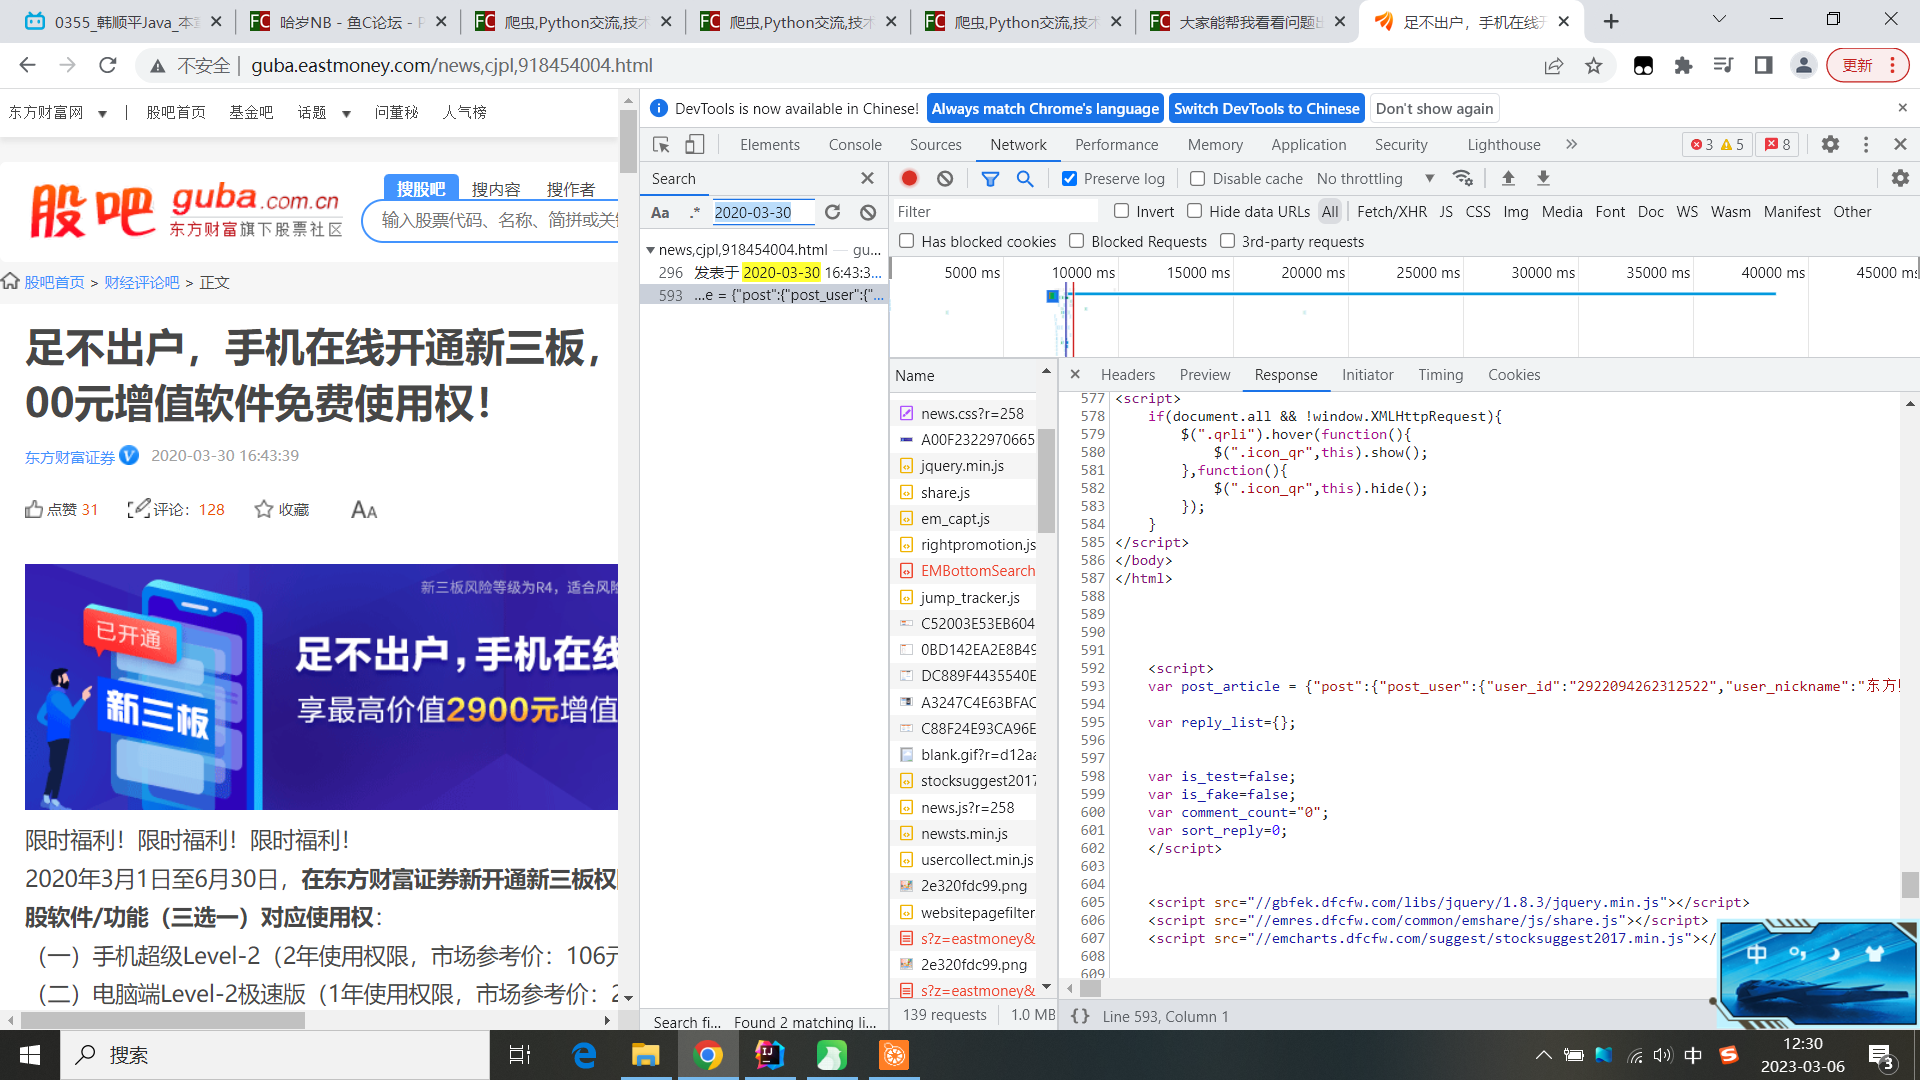
Task: Open the Timing tab
Action: coord(1441,375)
